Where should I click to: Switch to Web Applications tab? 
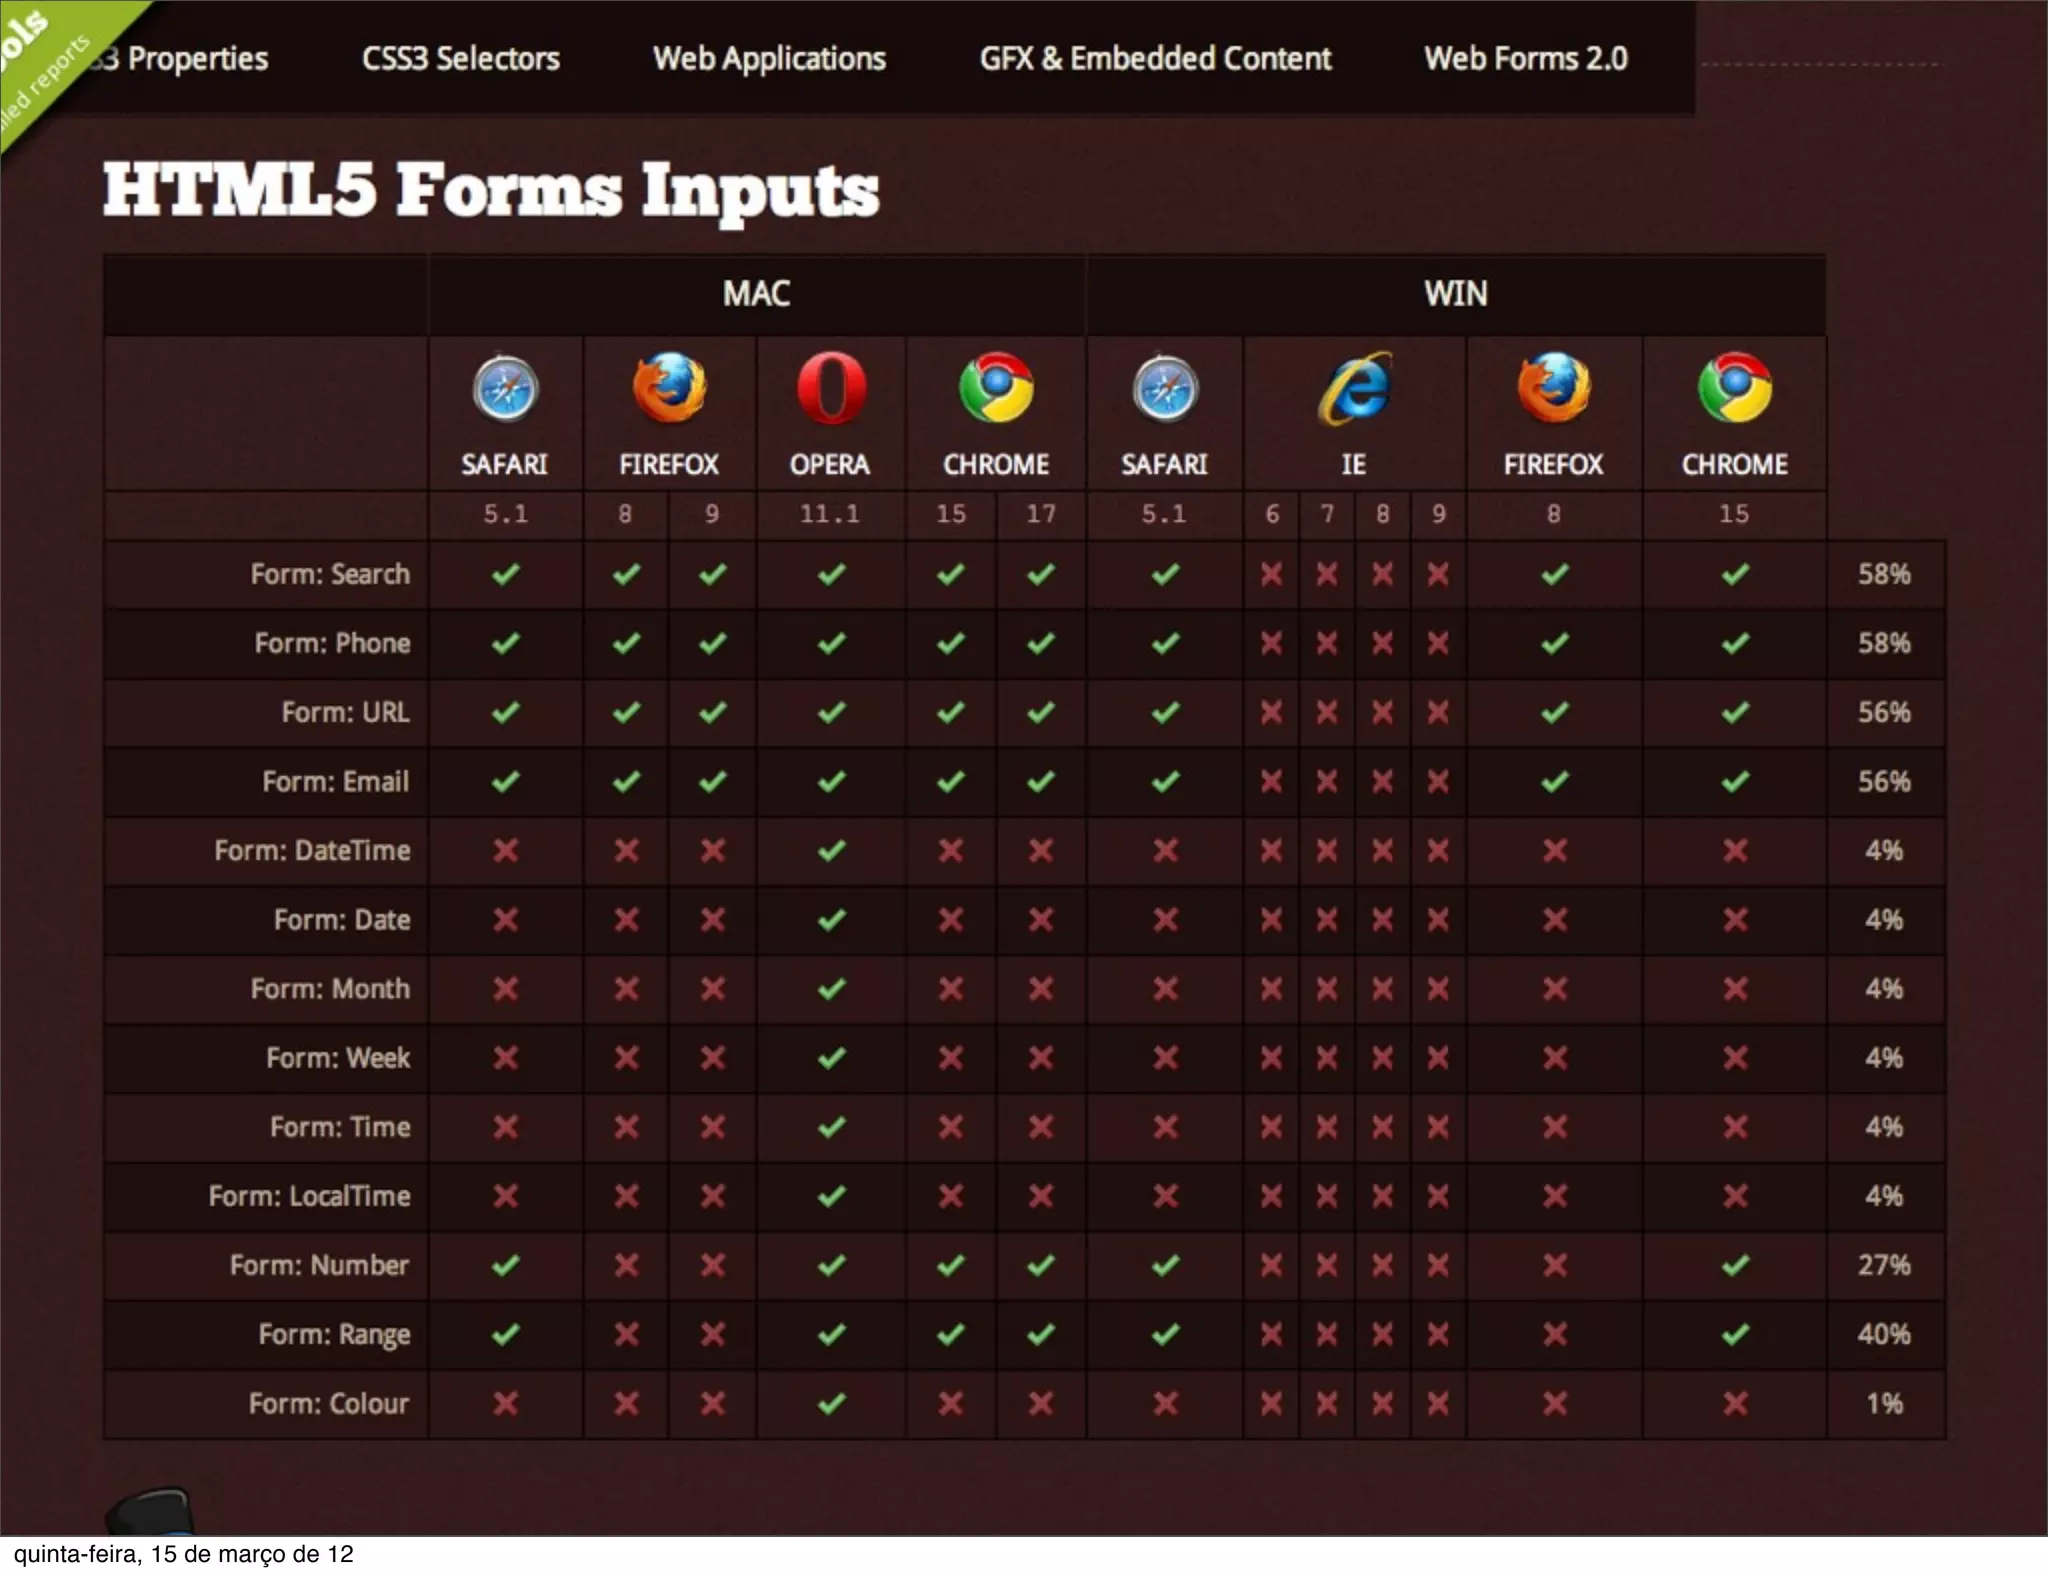769,59
